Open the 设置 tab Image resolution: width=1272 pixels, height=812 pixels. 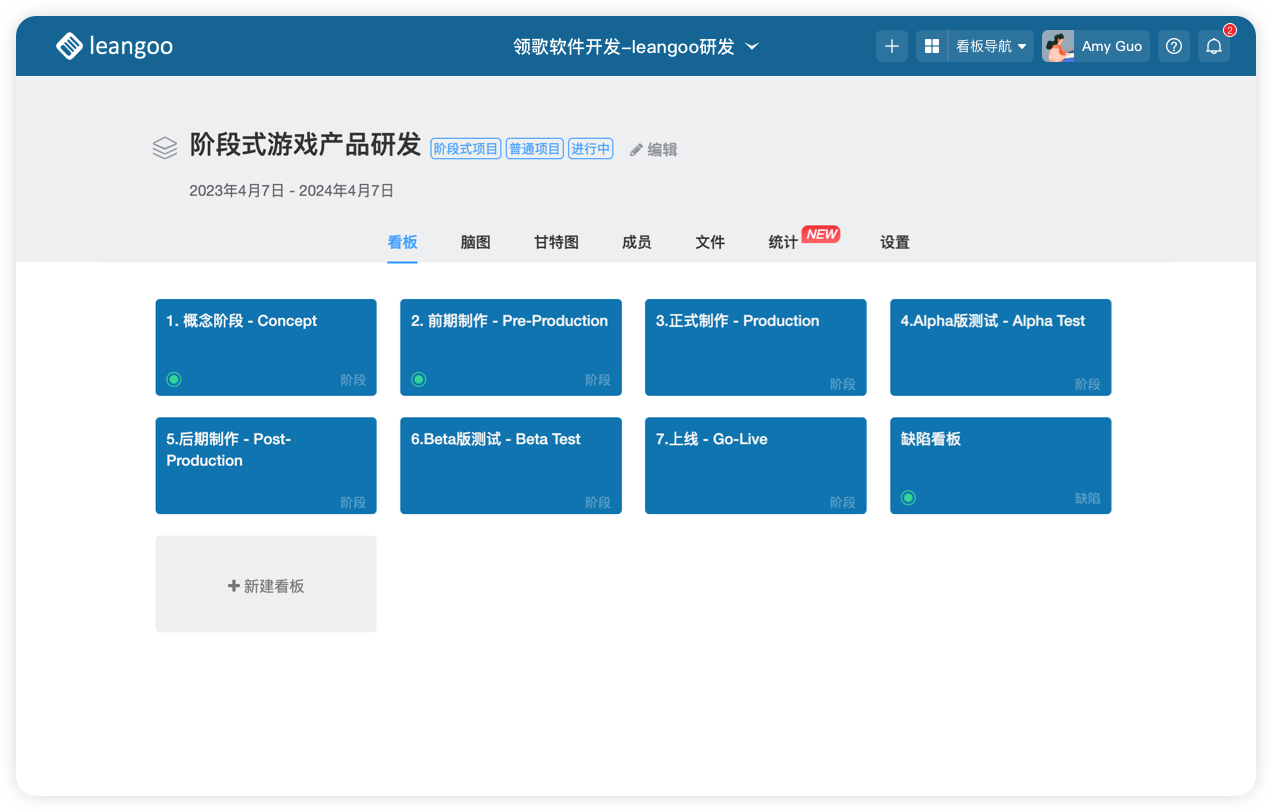point(895,242)
